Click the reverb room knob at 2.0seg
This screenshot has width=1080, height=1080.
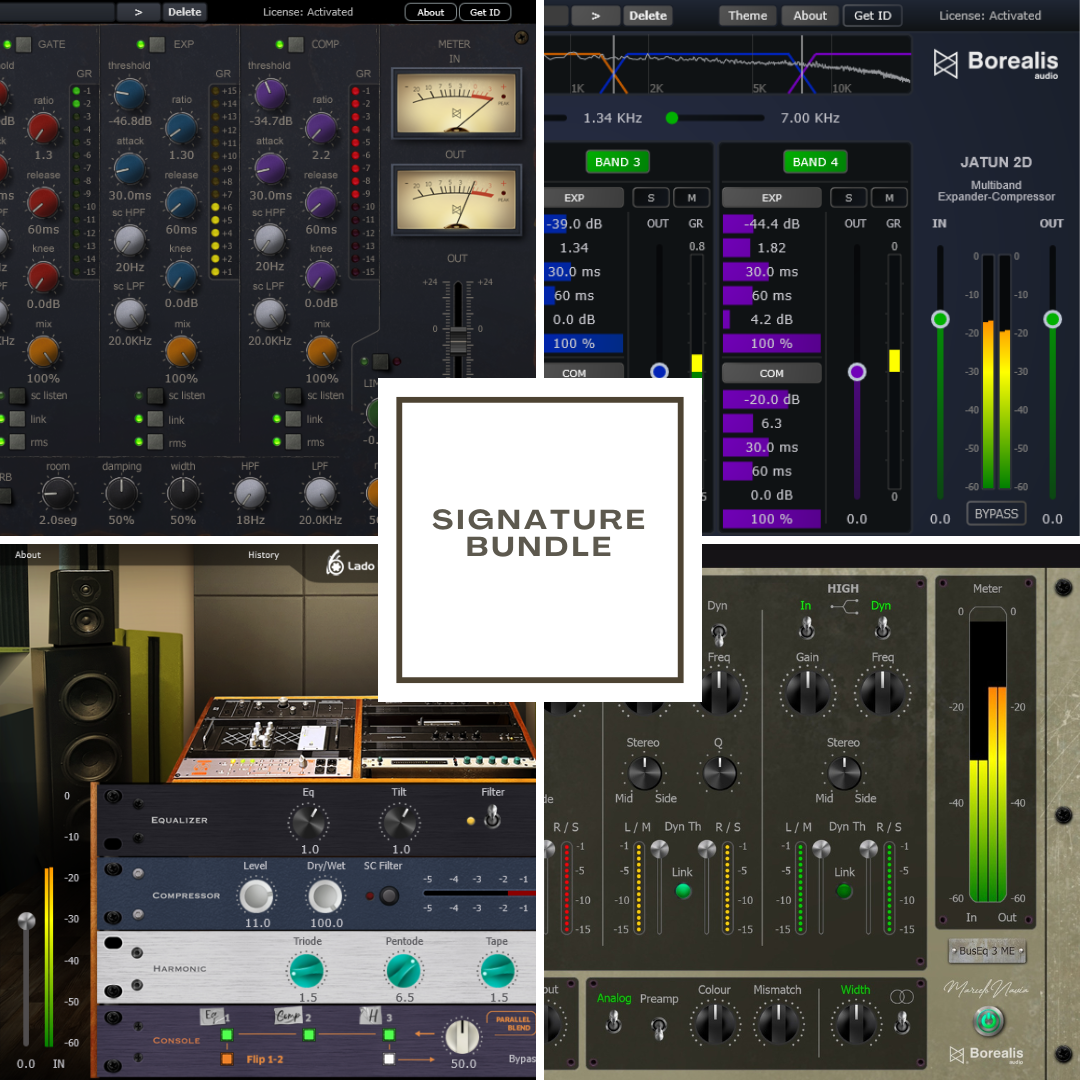tap(57, 493)
